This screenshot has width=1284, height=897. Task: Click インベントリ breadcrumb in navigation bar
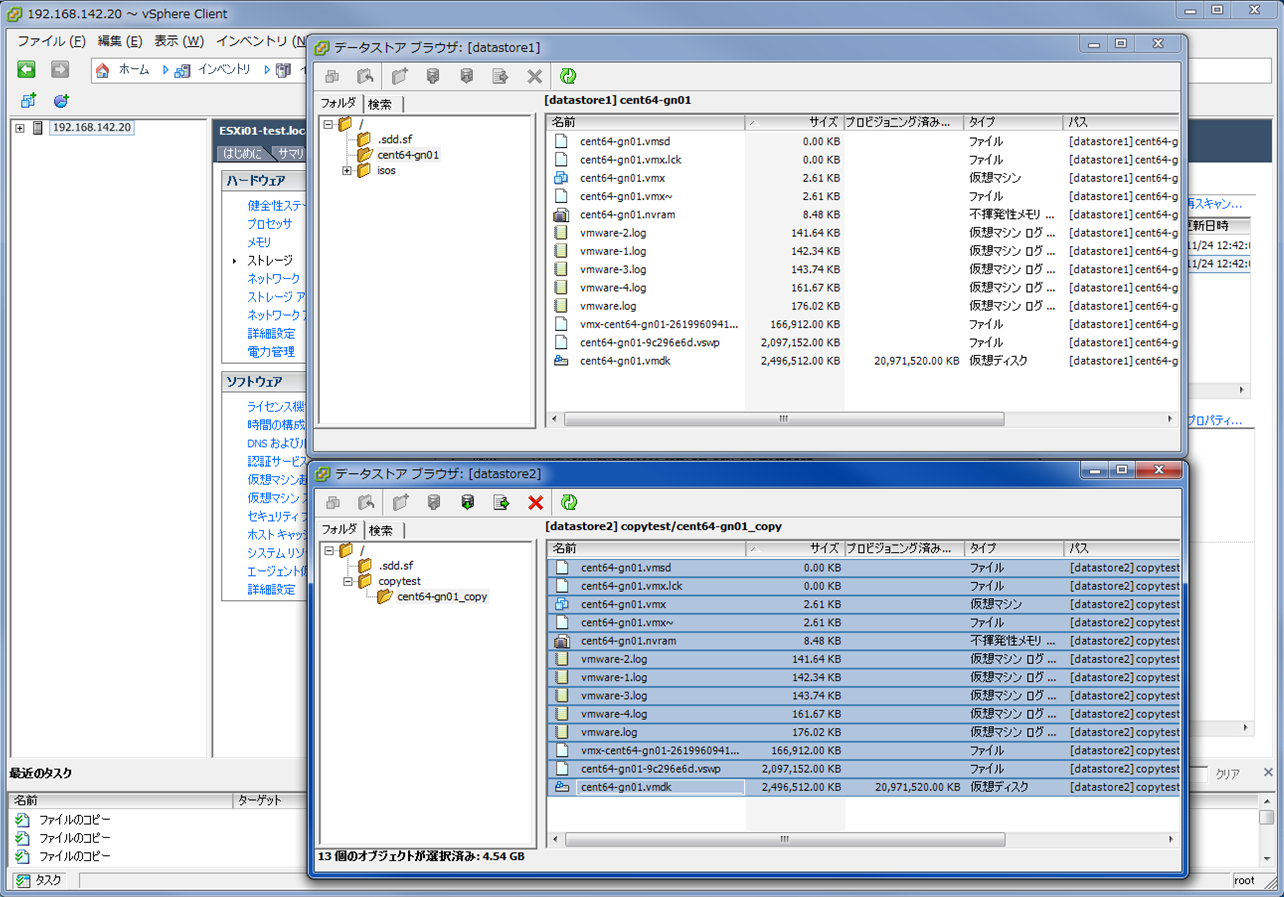pos(224,70)
